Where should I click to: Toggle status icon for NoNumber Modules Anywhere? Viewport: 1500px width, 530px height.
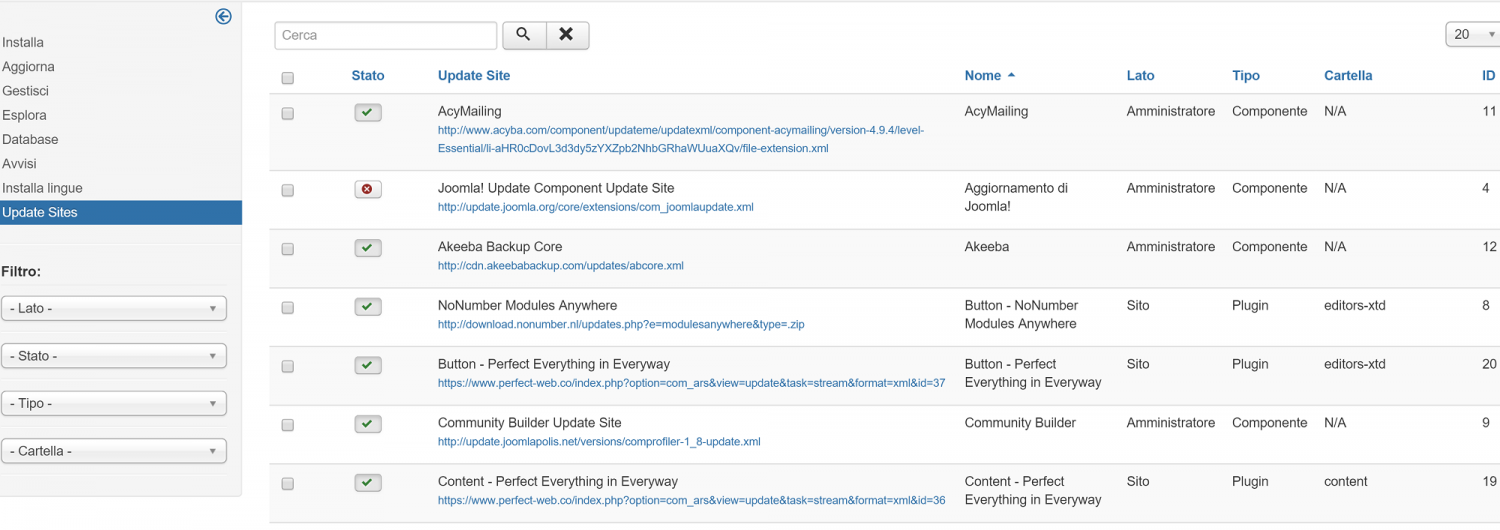(x=368, y=307)
